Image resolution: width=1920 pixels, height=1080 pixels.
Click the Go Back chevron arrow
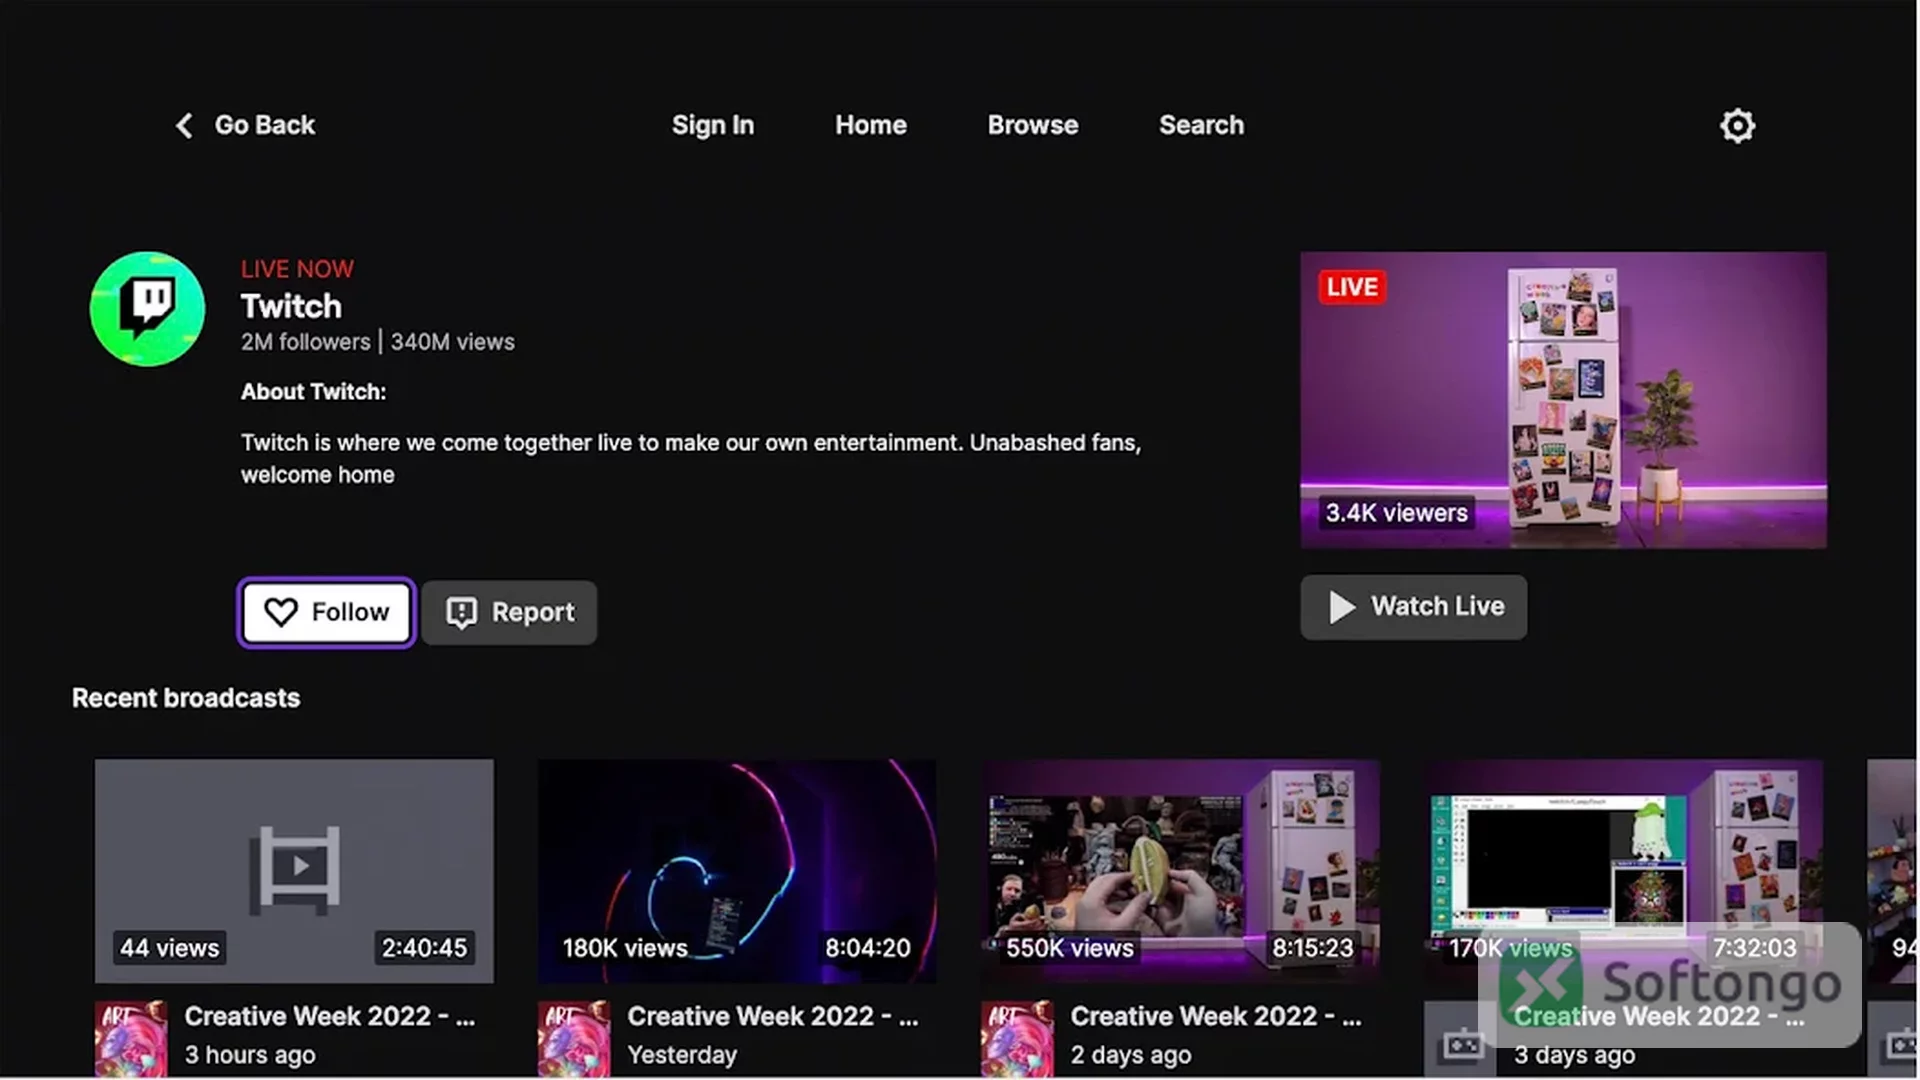(x=184, y=126)
